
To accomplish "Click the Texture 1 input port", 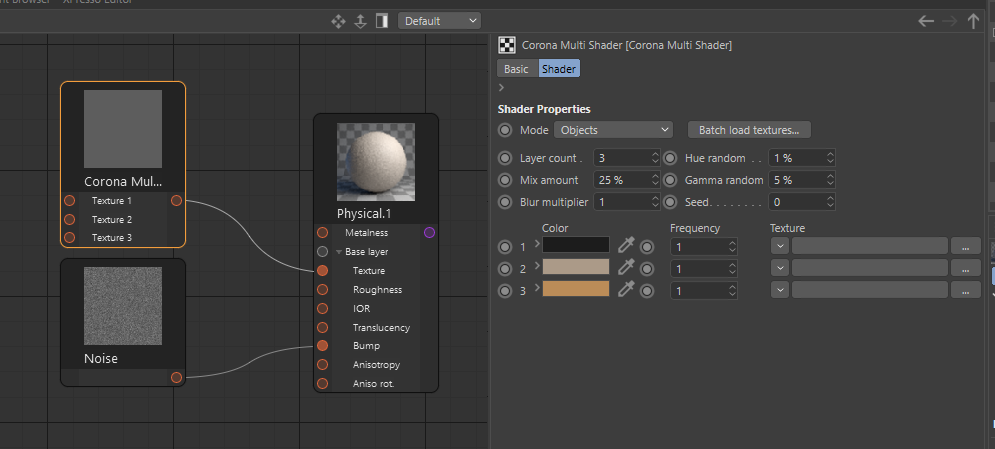I will pos(70,200).
